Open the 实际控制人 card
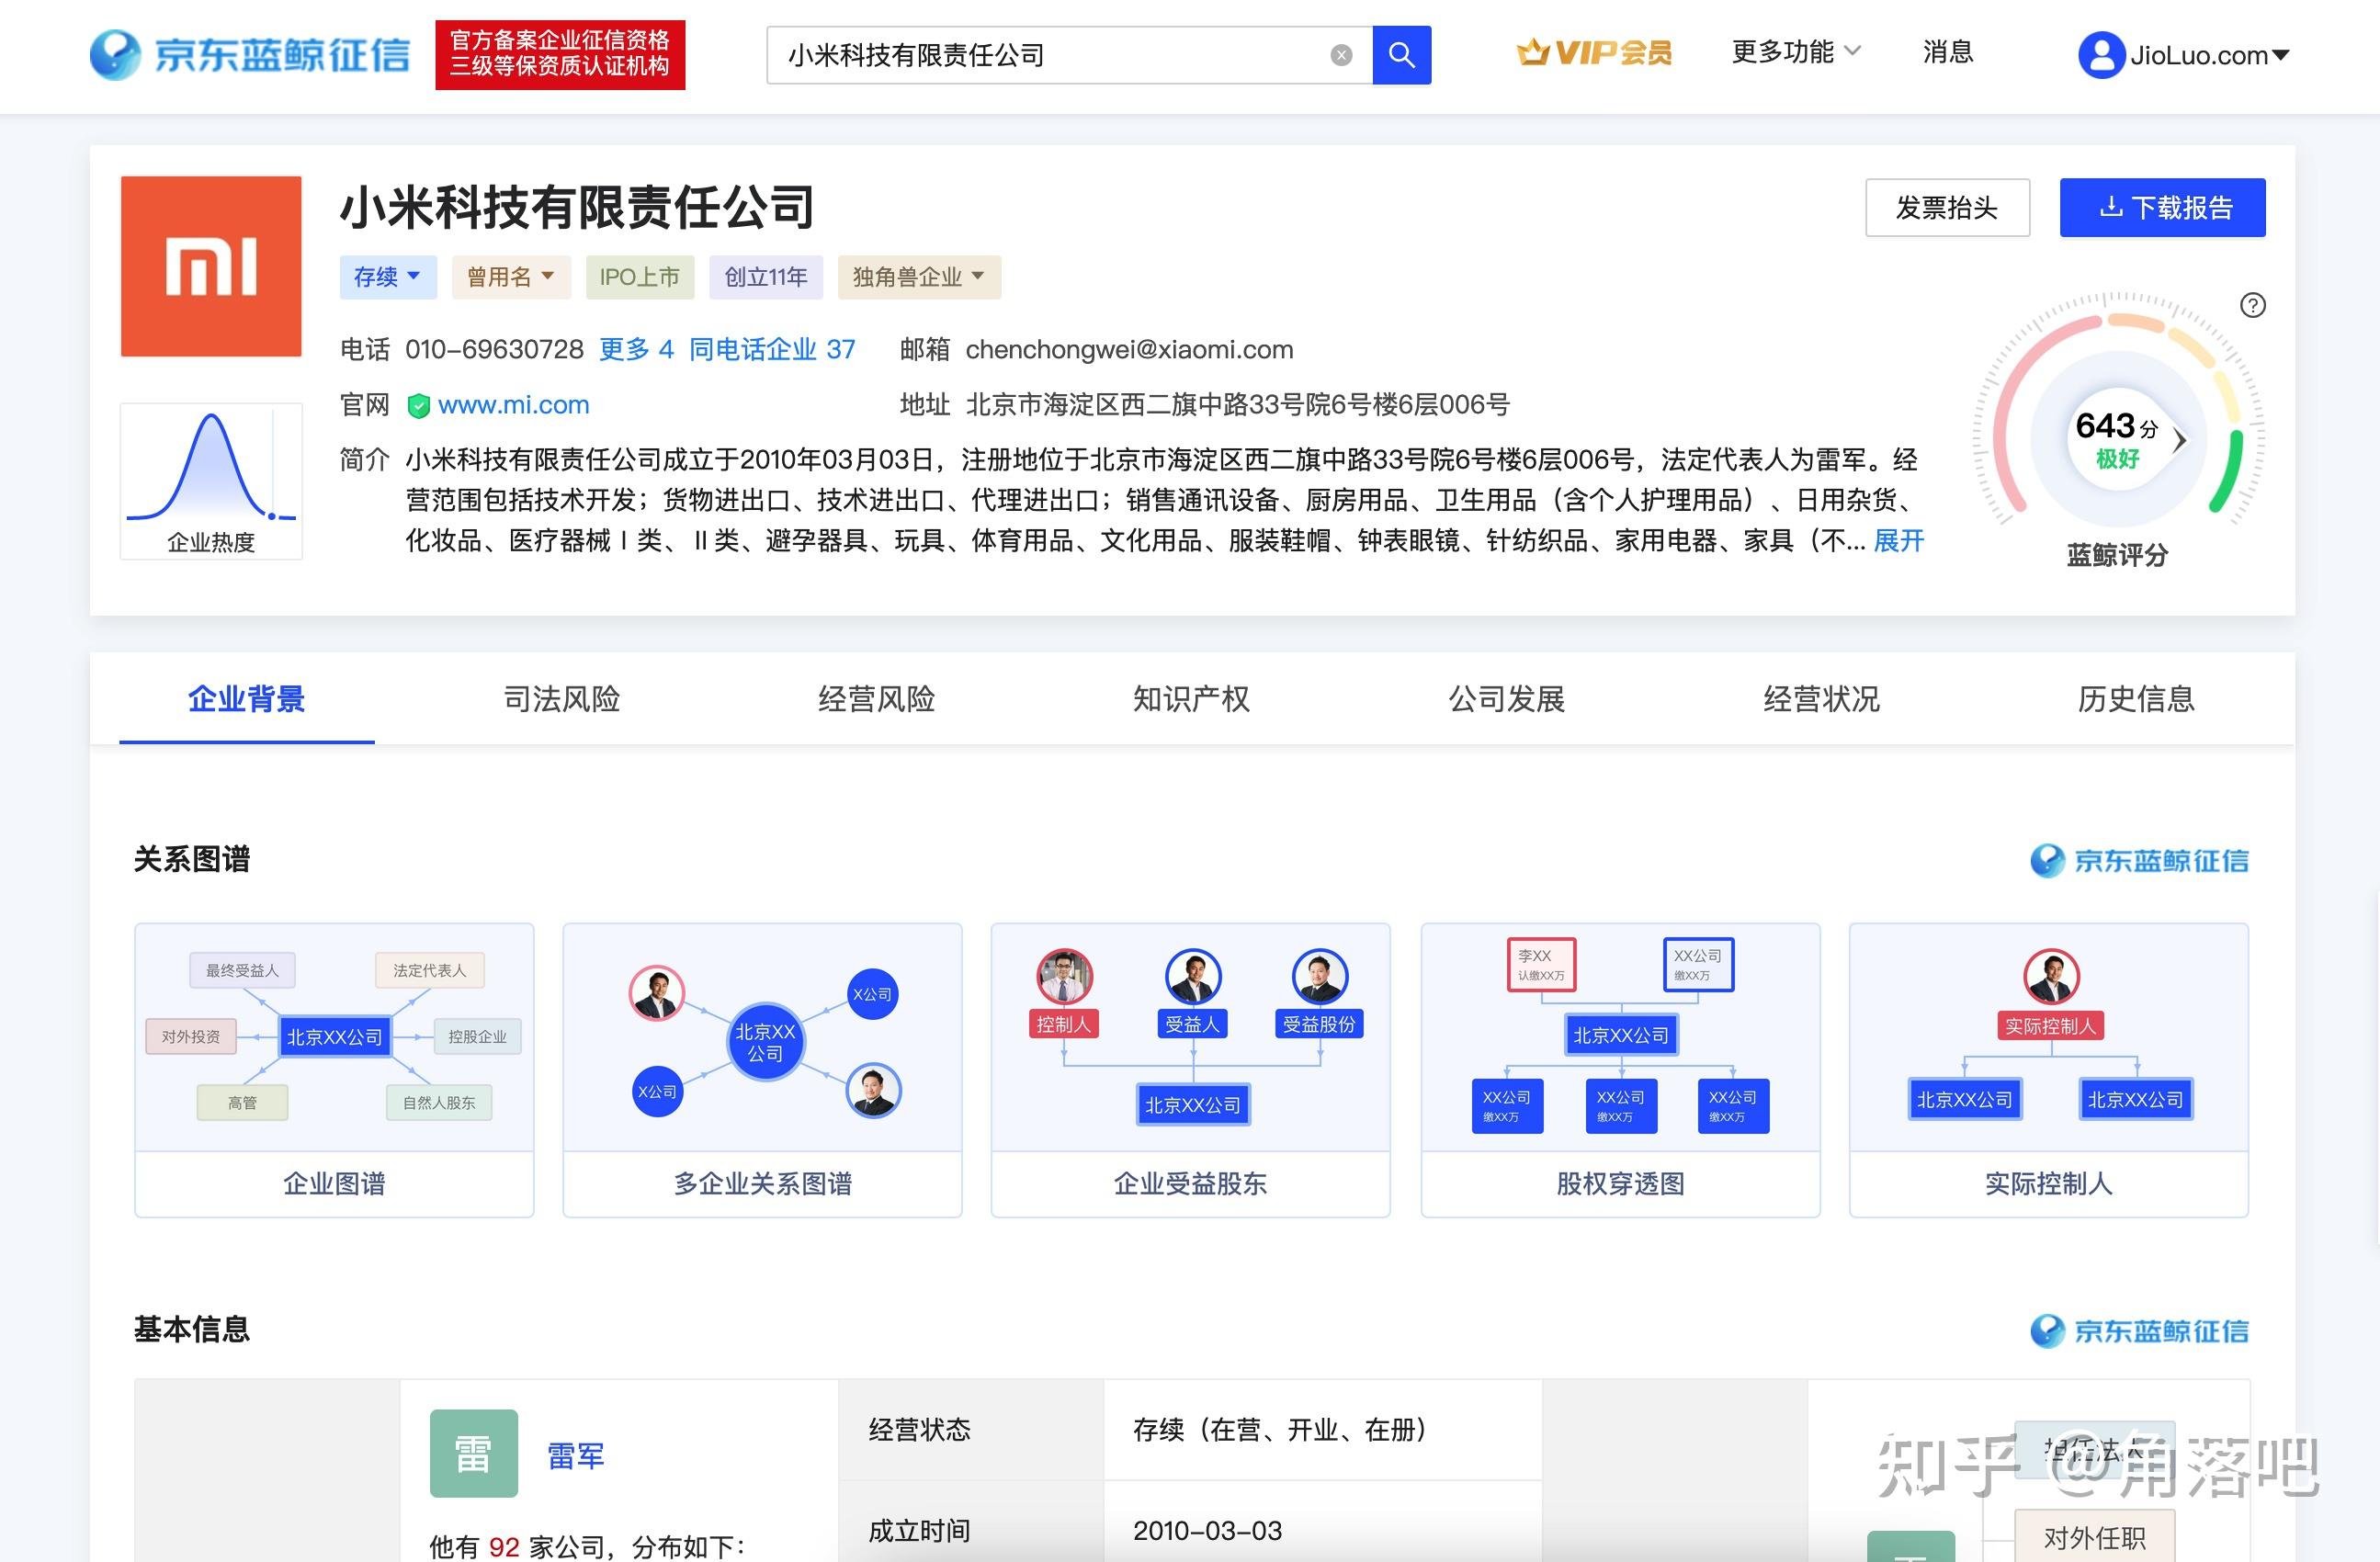Viewport: 2380px width, 1562px height. tap(2049, 1070)
